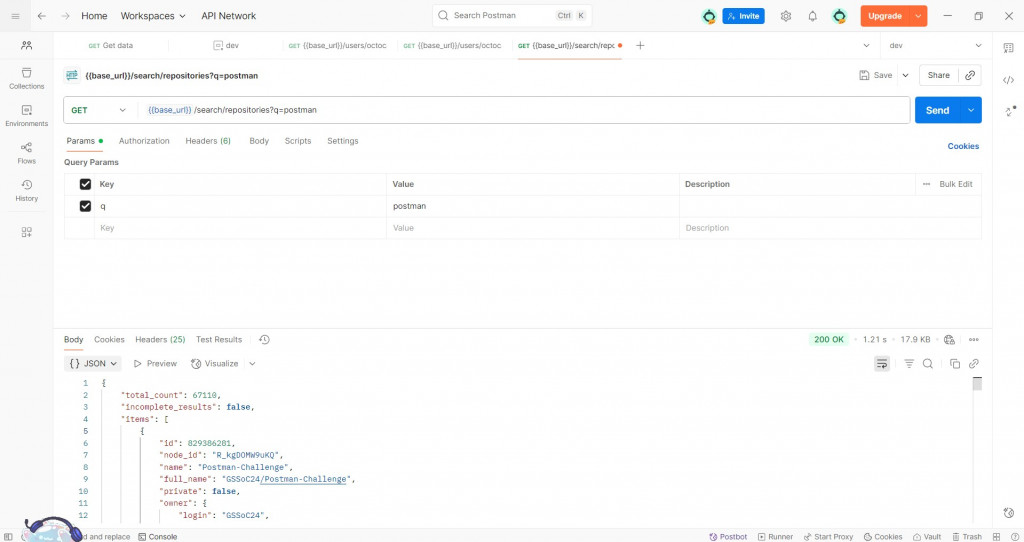Copy request link icon beside Share
The image size is (1024, 542).
(x=970, y=75)
